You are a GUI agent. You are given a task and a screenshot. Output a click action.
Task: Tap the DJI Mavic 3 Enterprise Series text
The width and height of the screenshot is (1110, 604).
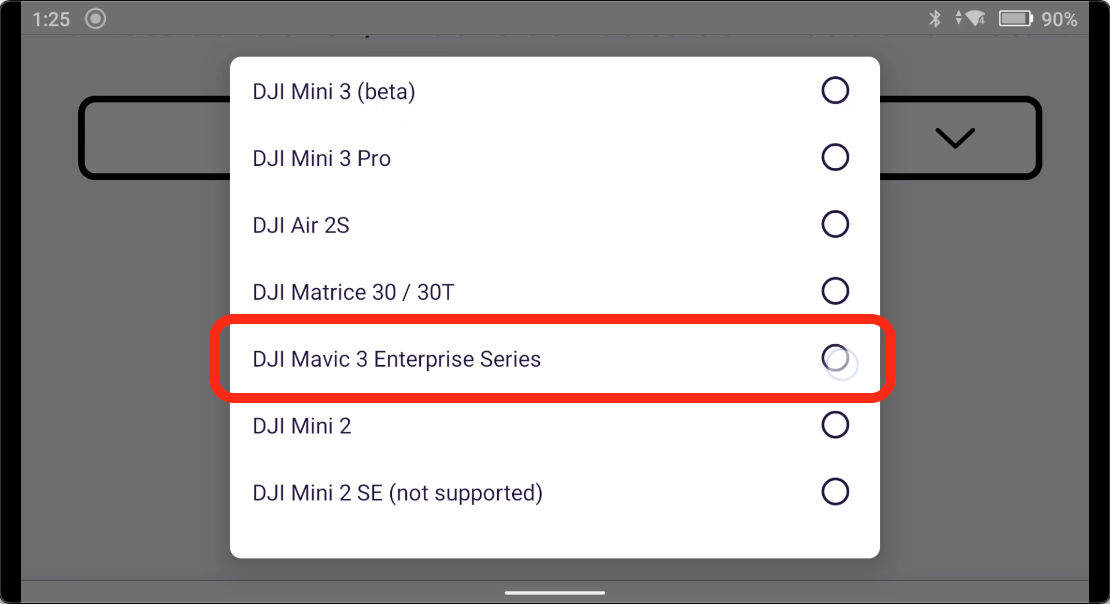point(397,359)
